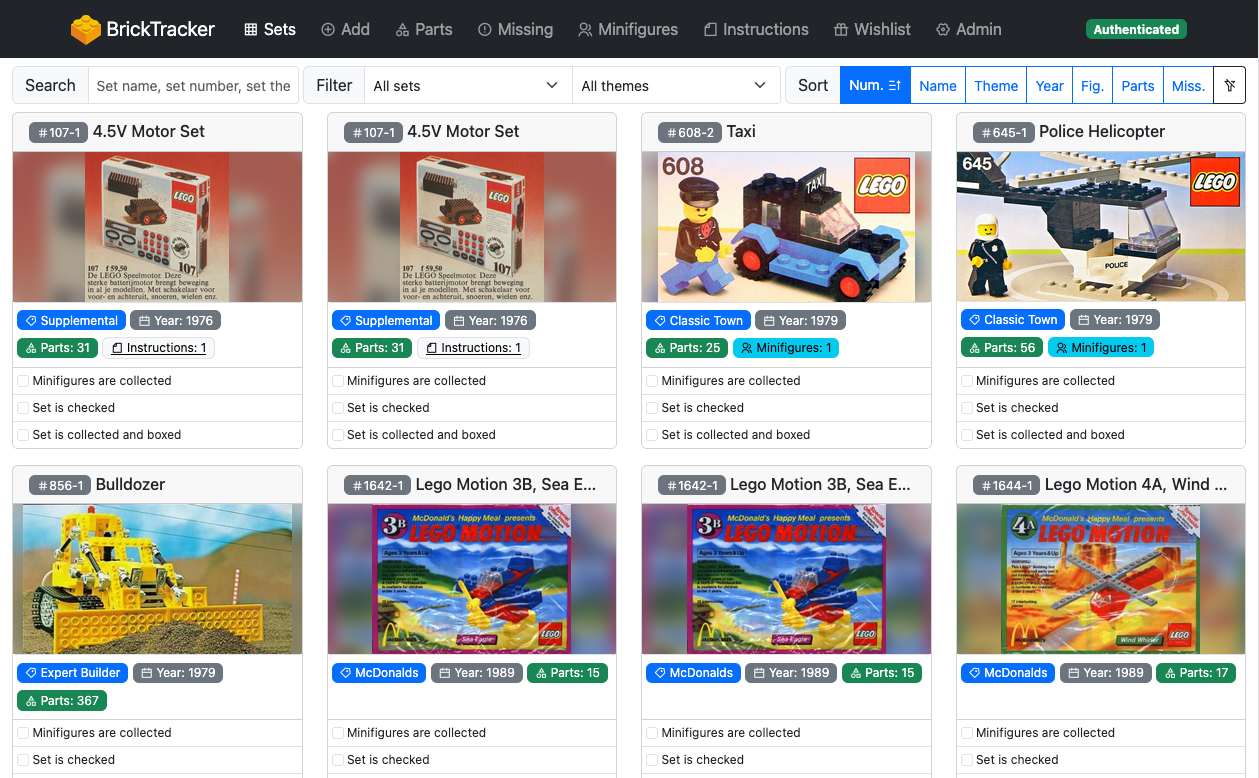Tick 'Set is collected and boxed' for first 4.5V Motor Set

[x=23, y=435]
